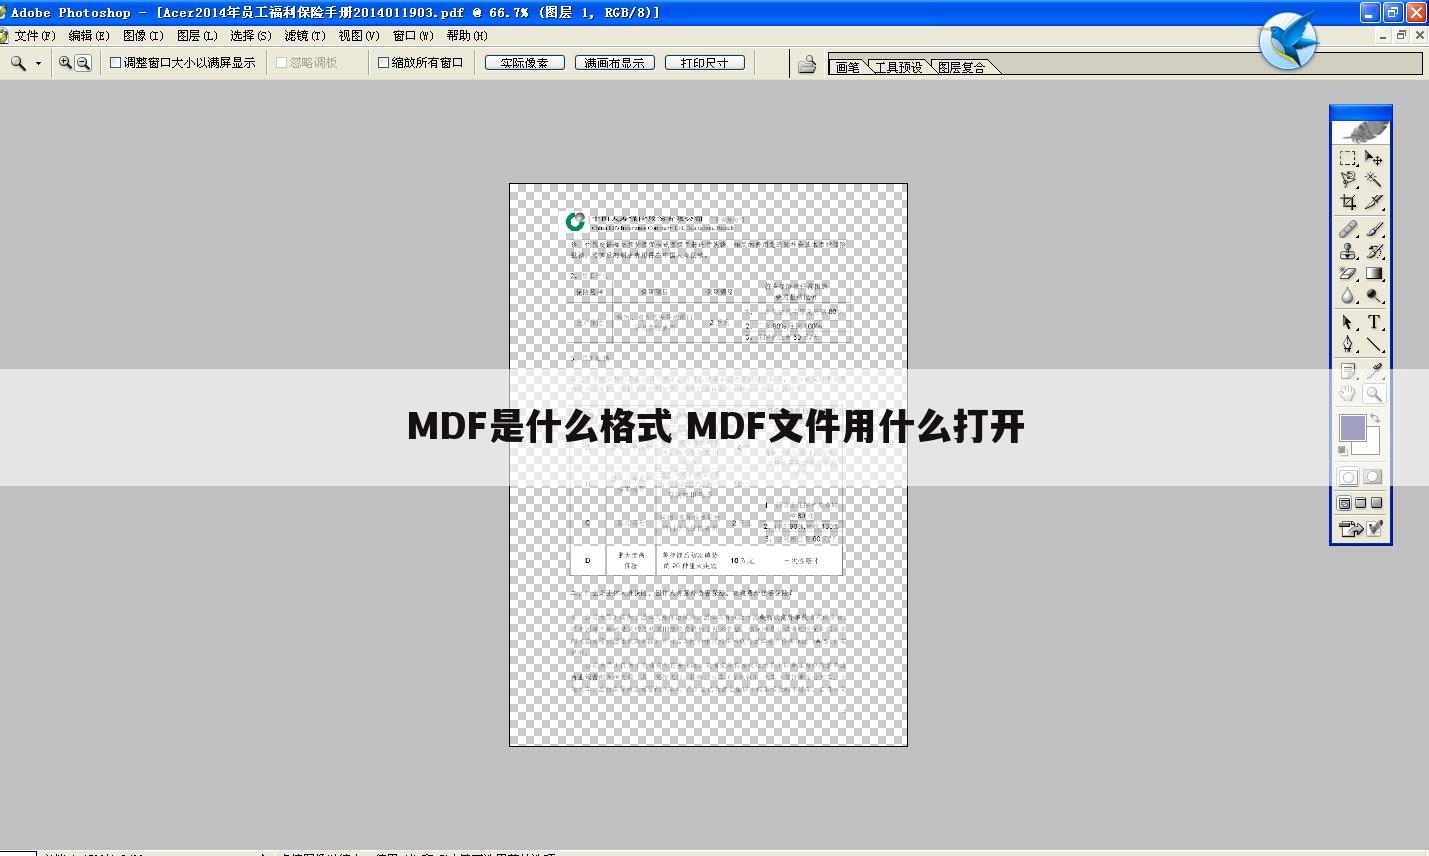This screenshot has width=1429, height=856.
Task: Open the 图层(L) menu
Action: pos(197,35)
